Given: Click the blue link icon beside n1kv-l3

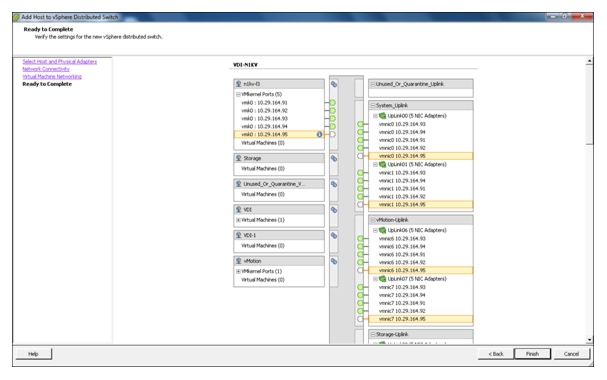Looking at the screenshot, I should (334, 84).
